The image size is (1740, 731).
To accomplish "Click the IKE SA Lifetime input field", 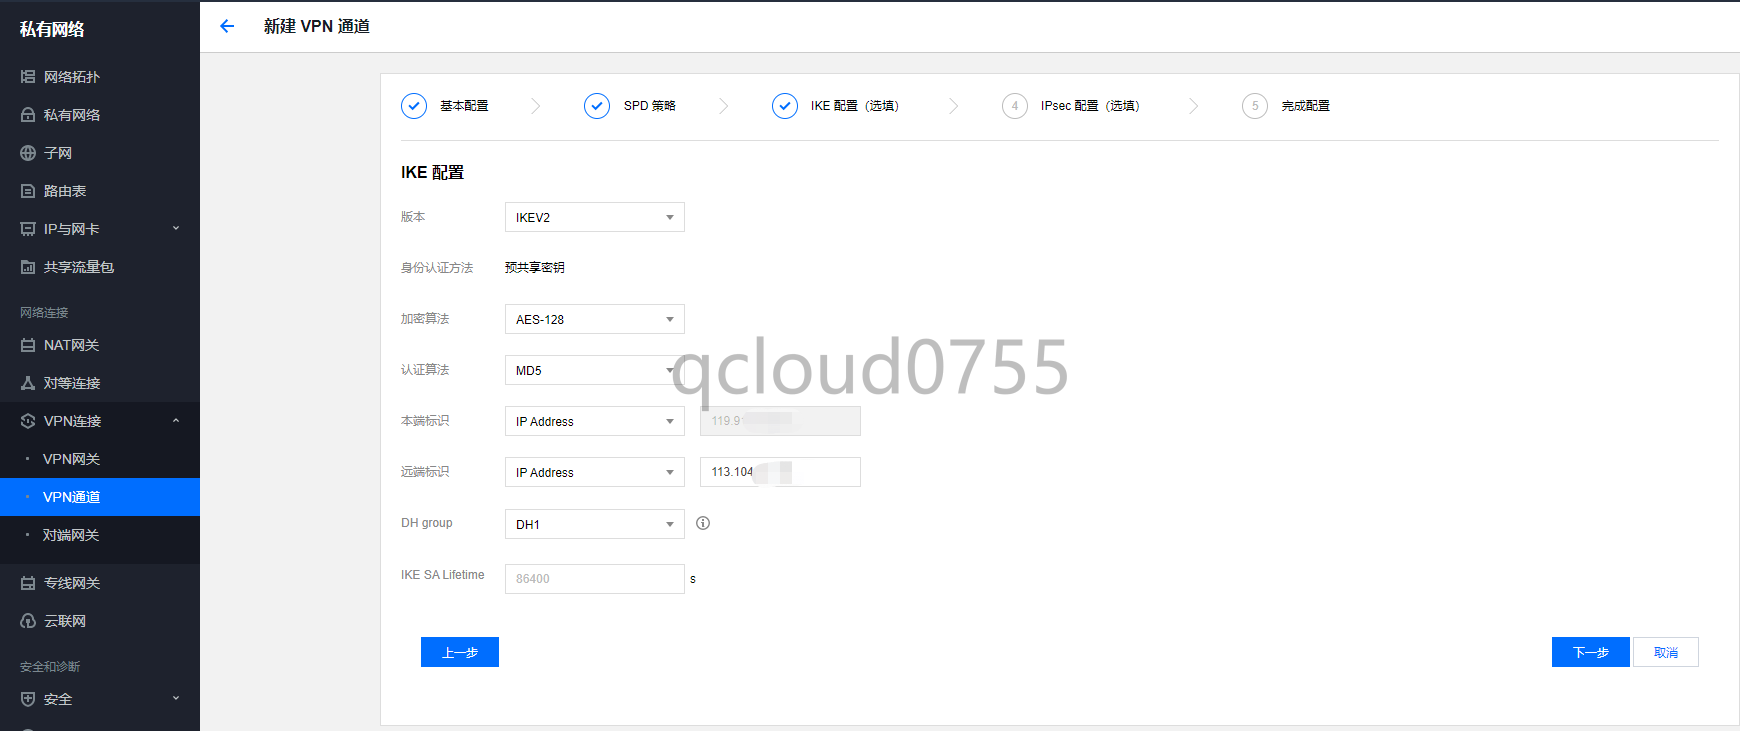I will point(594,579).
